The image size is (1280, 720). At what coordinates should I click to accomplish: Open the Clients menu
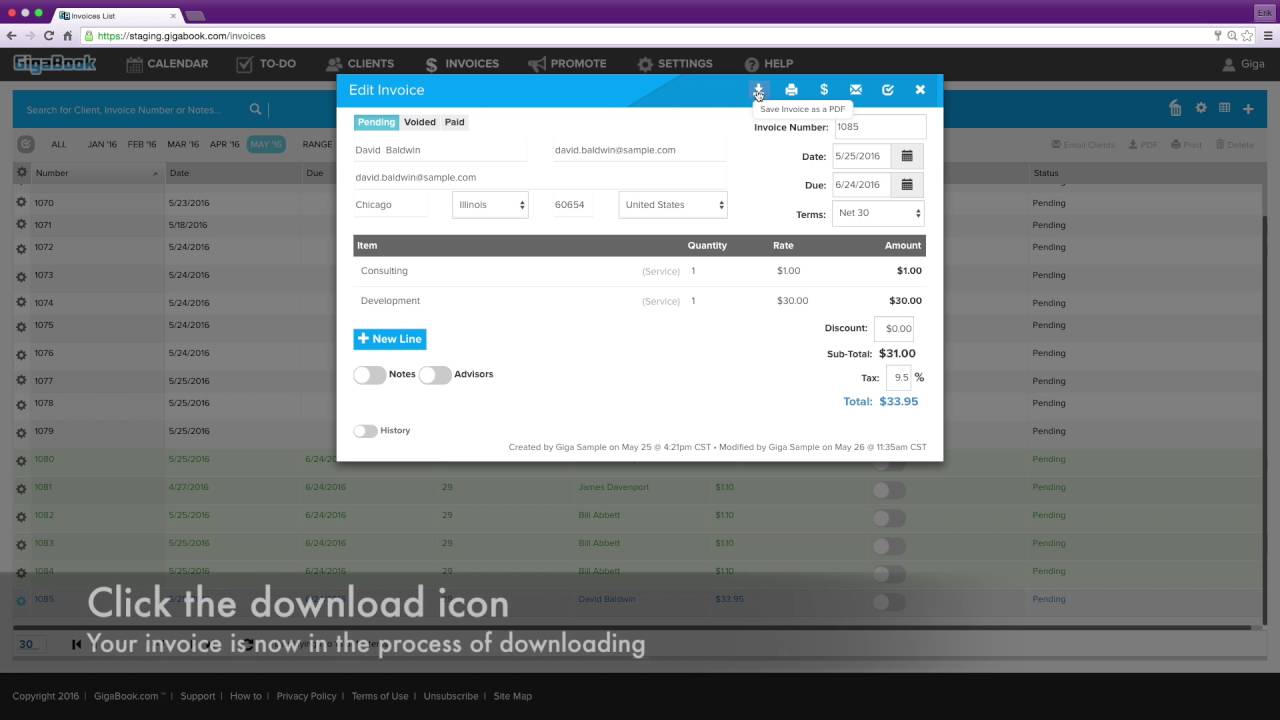[360, 64]
